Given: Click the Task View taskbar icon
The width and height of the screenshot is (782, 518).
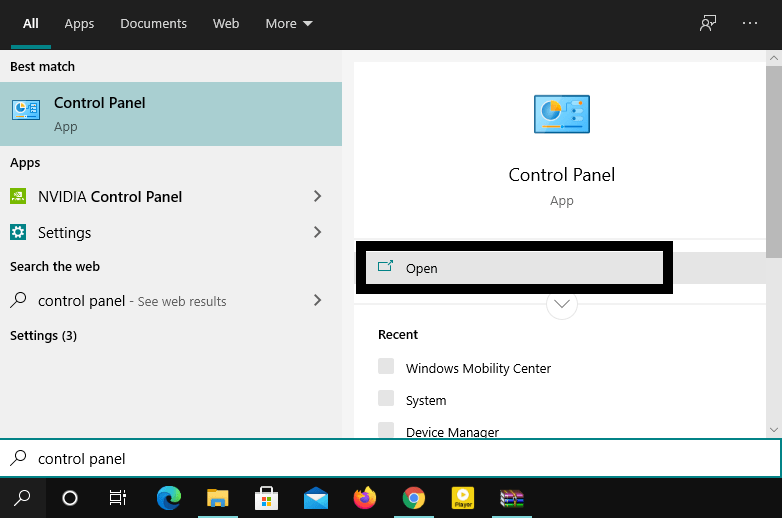Looking at the screenshot, I should 118,497.
